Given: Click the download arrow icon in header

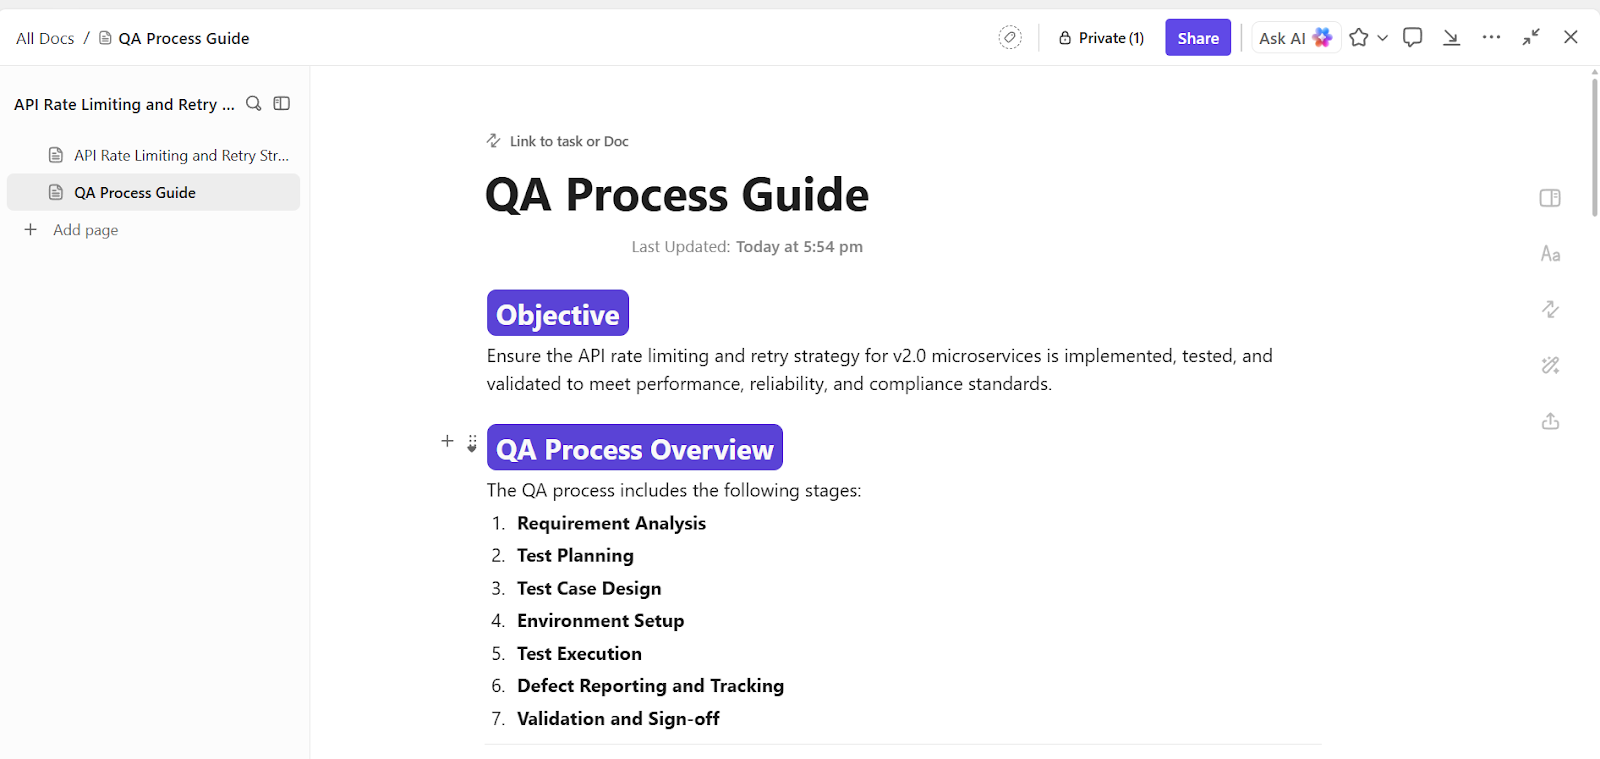Looking at the screenshot, I should click(x=1451, y=38).
